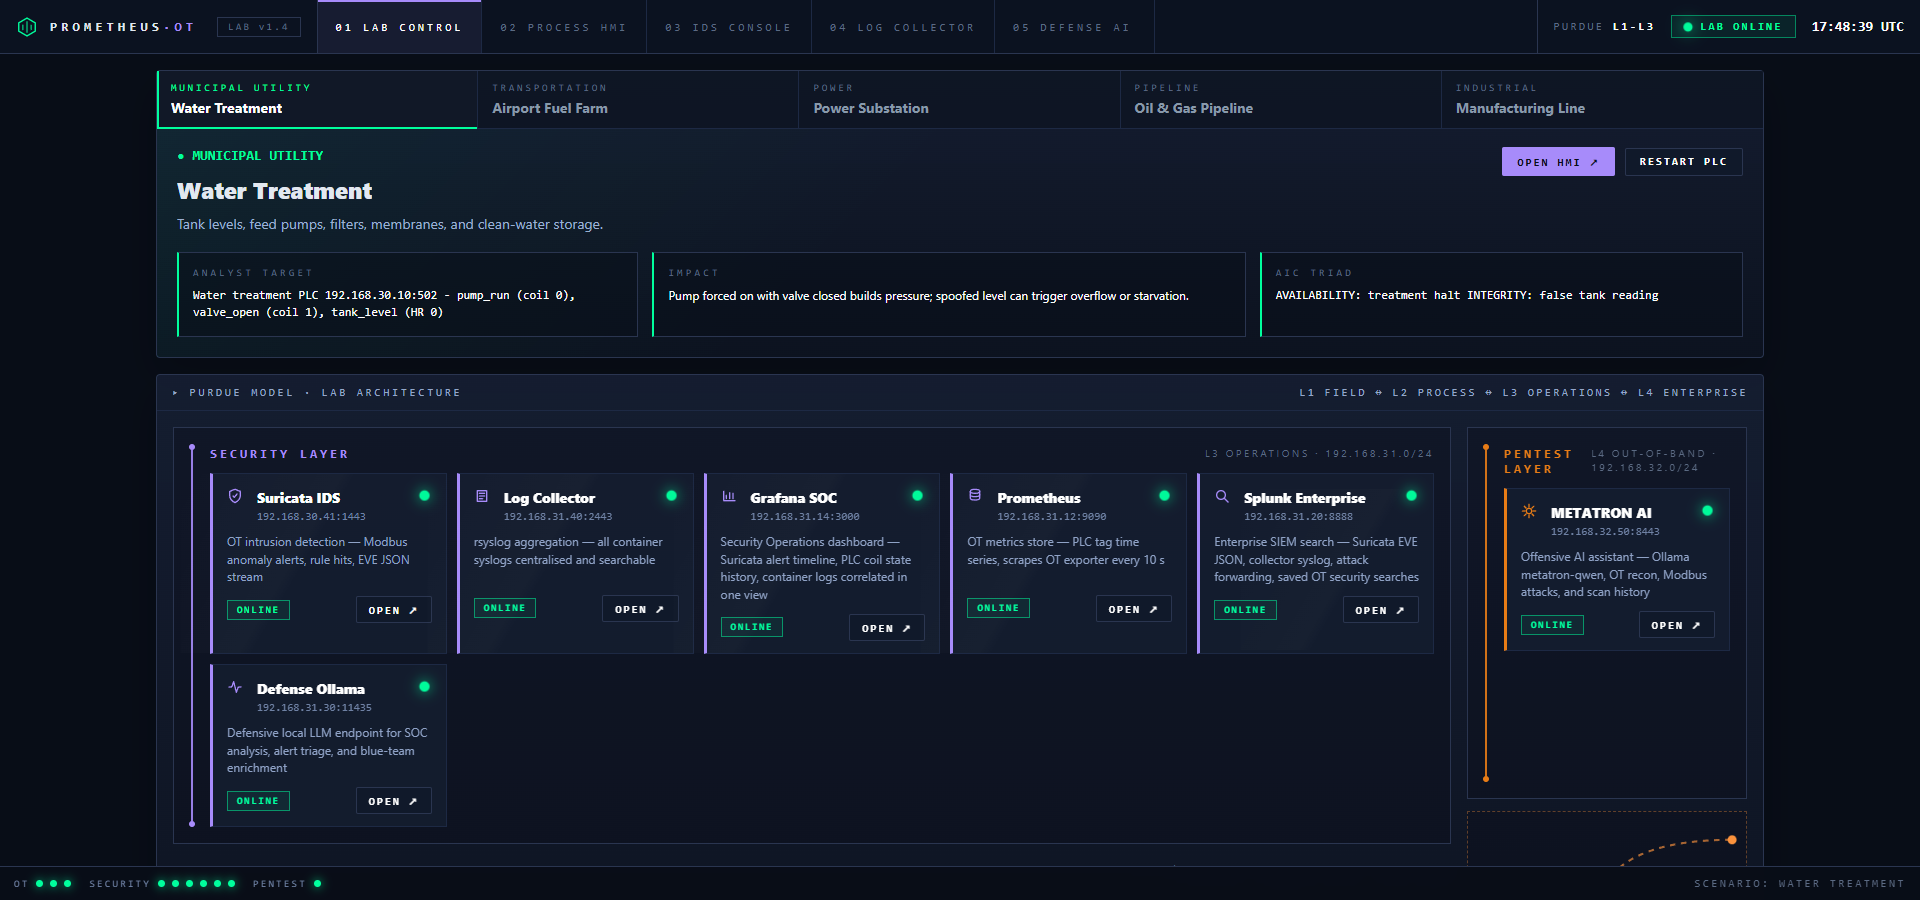The height and width of the screenshot is (900, 1920).
Task: Click the Defense Ollama pulse icon
Action: [x=235, y=687]
